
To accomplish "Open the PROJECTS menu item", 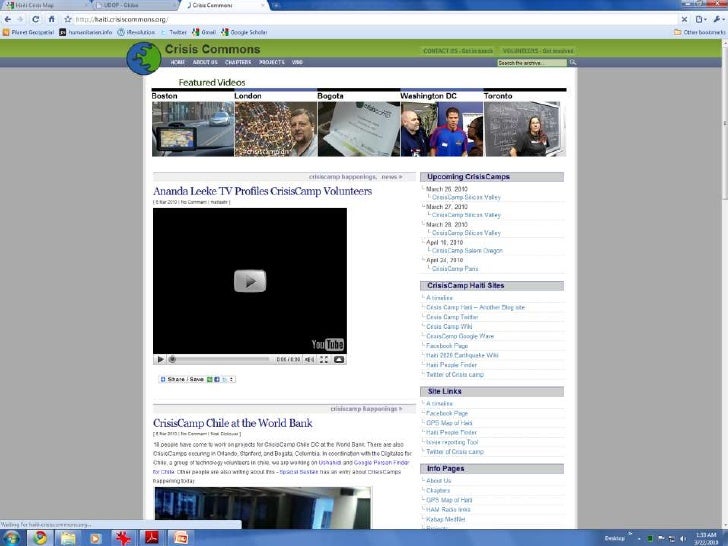I will (x=272, y=62).
